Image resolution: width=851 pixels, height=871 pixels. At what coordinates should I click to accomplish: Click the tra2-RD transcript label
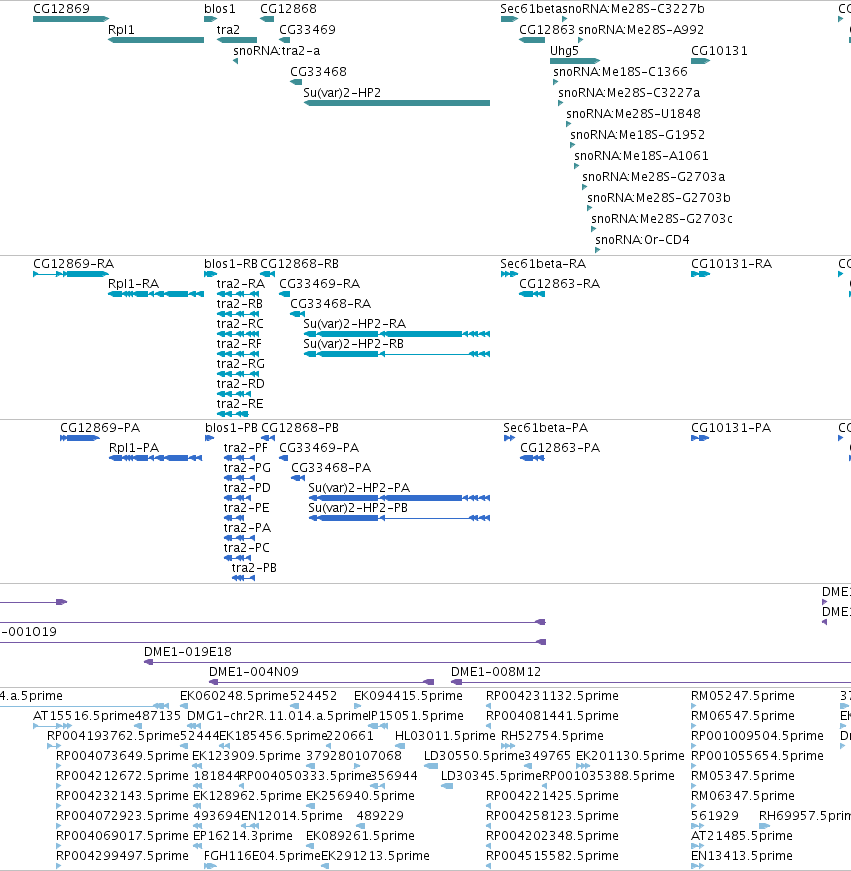coord(241,384)
